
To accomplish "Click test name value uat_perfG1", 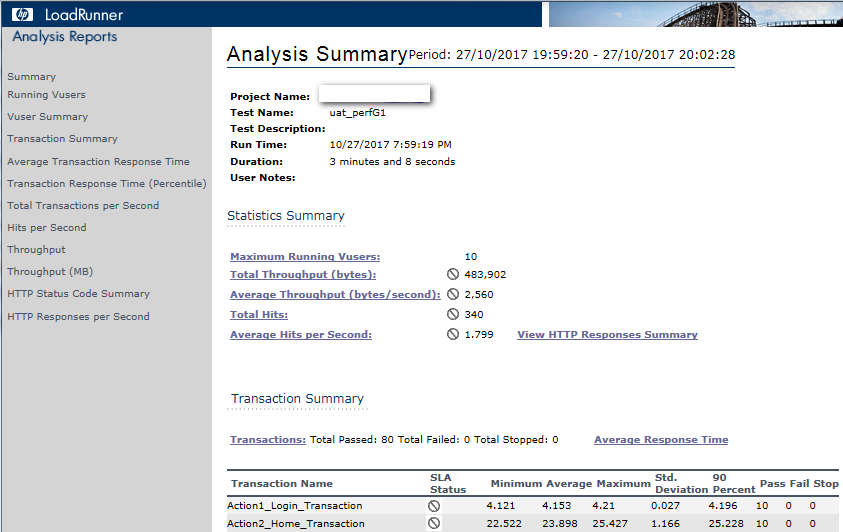I will click(358, 113).
